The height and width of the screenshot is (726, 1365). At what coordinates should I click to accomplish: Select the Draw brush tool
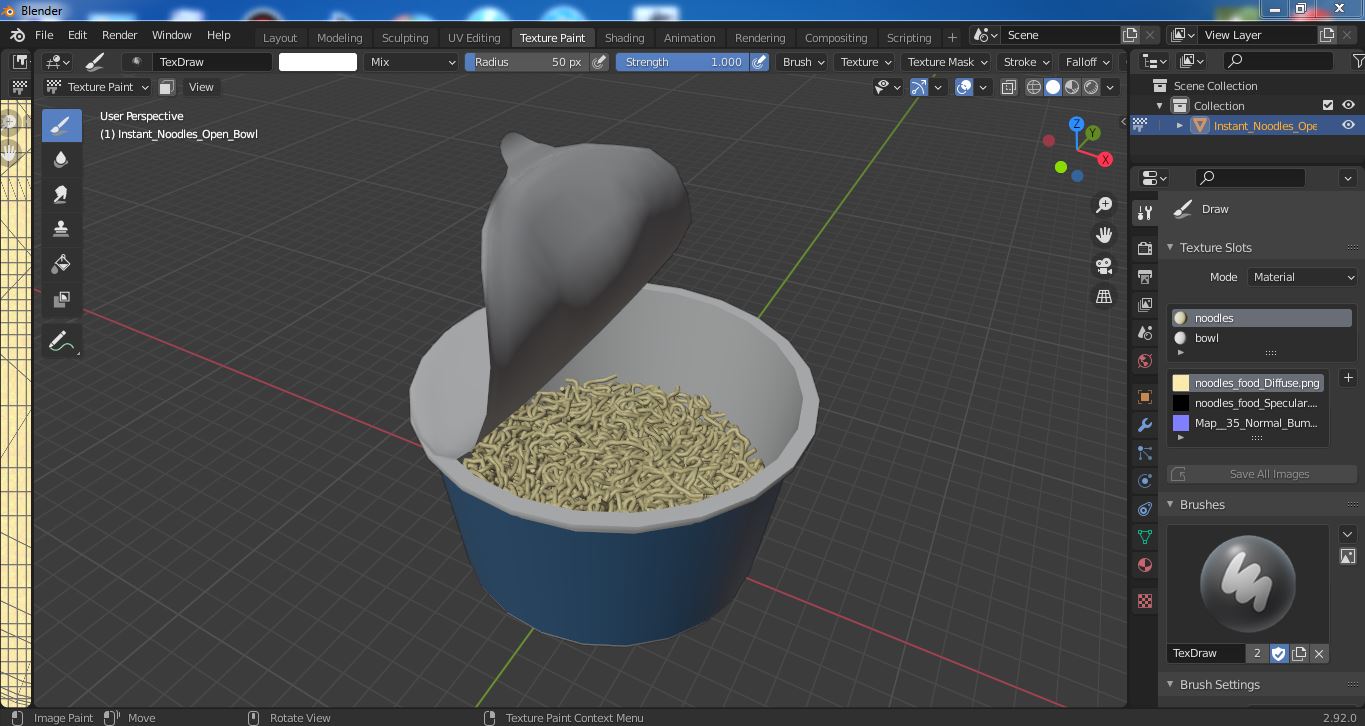click(61, 125)
